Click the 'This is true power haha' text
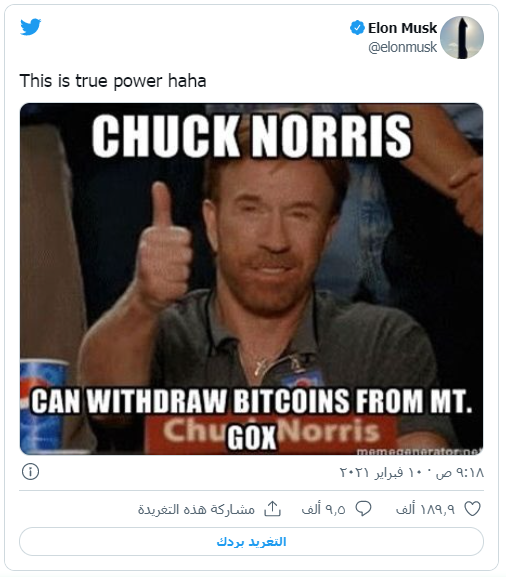The height and width of the screenshot is (577, 506). click(113, 81)
